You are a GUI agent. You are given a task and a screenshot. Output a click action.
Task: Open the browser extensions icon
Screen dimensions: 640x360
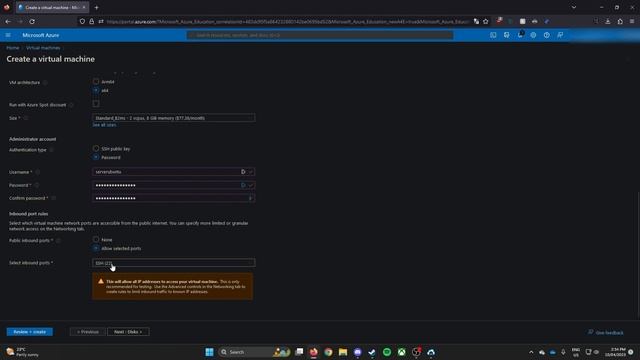pyautogui.click(x=620, y=21)
